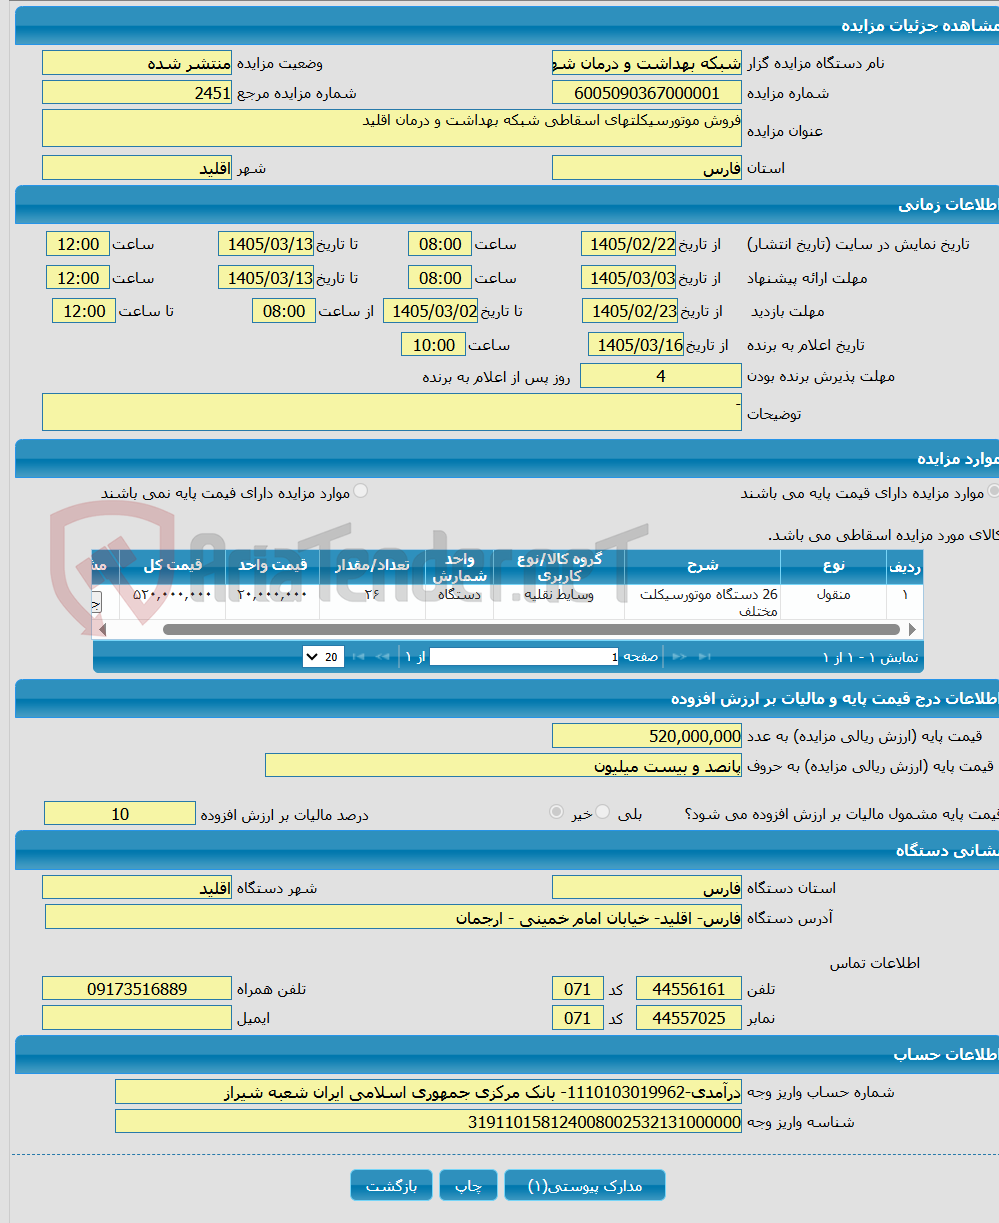Click the VAT percentage field showing 10
This screenshot has width=999, height=1223.
click(120, 814)
